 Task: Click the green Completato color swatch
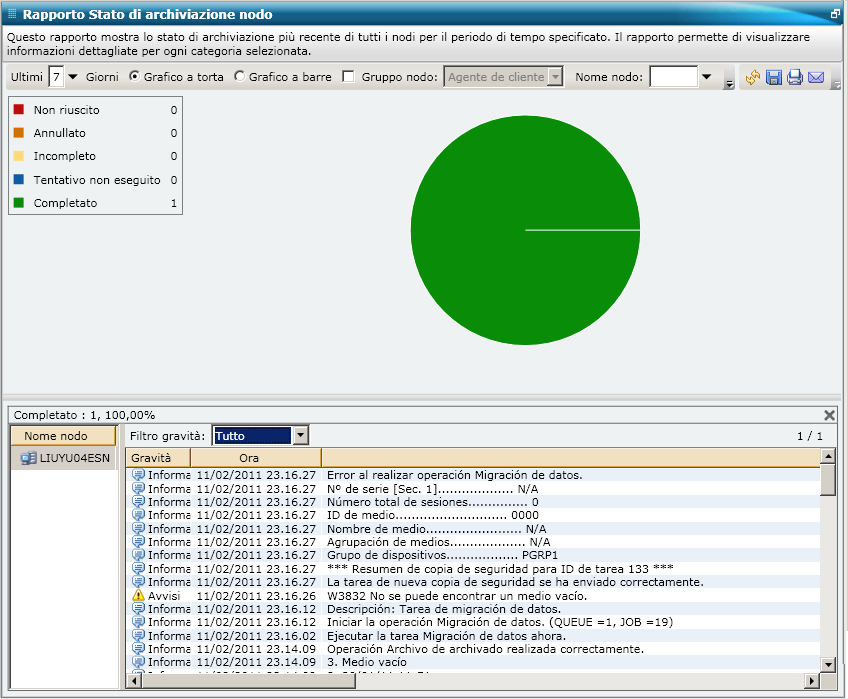coord(17,202)
